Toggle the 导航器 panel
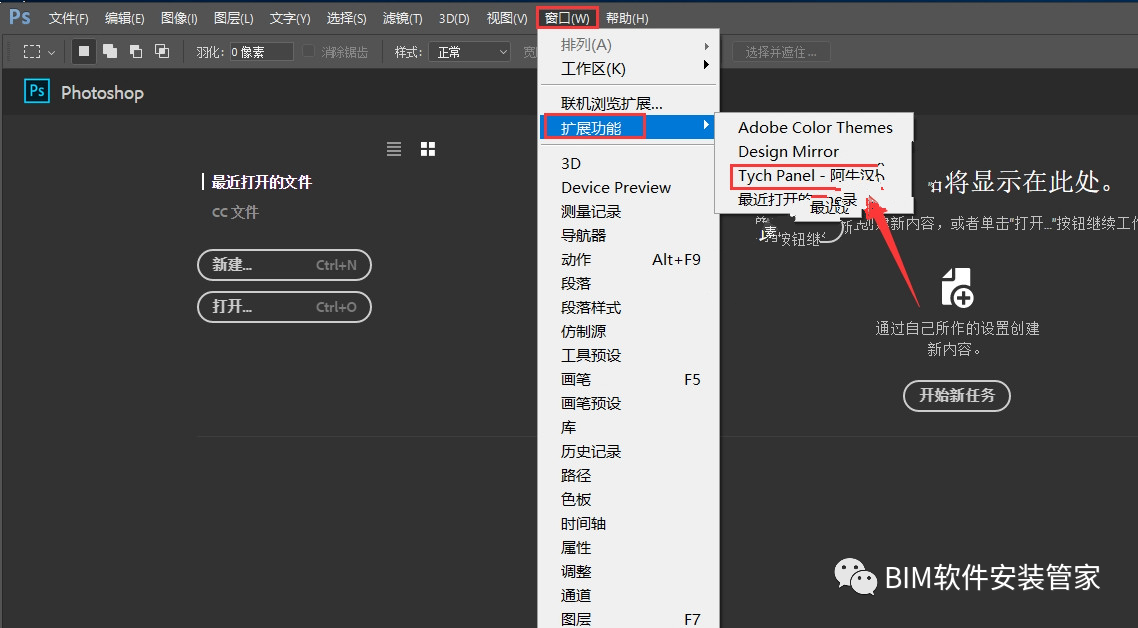The width and height of the screenshot is (1138, 628). (x=629, y=235)
